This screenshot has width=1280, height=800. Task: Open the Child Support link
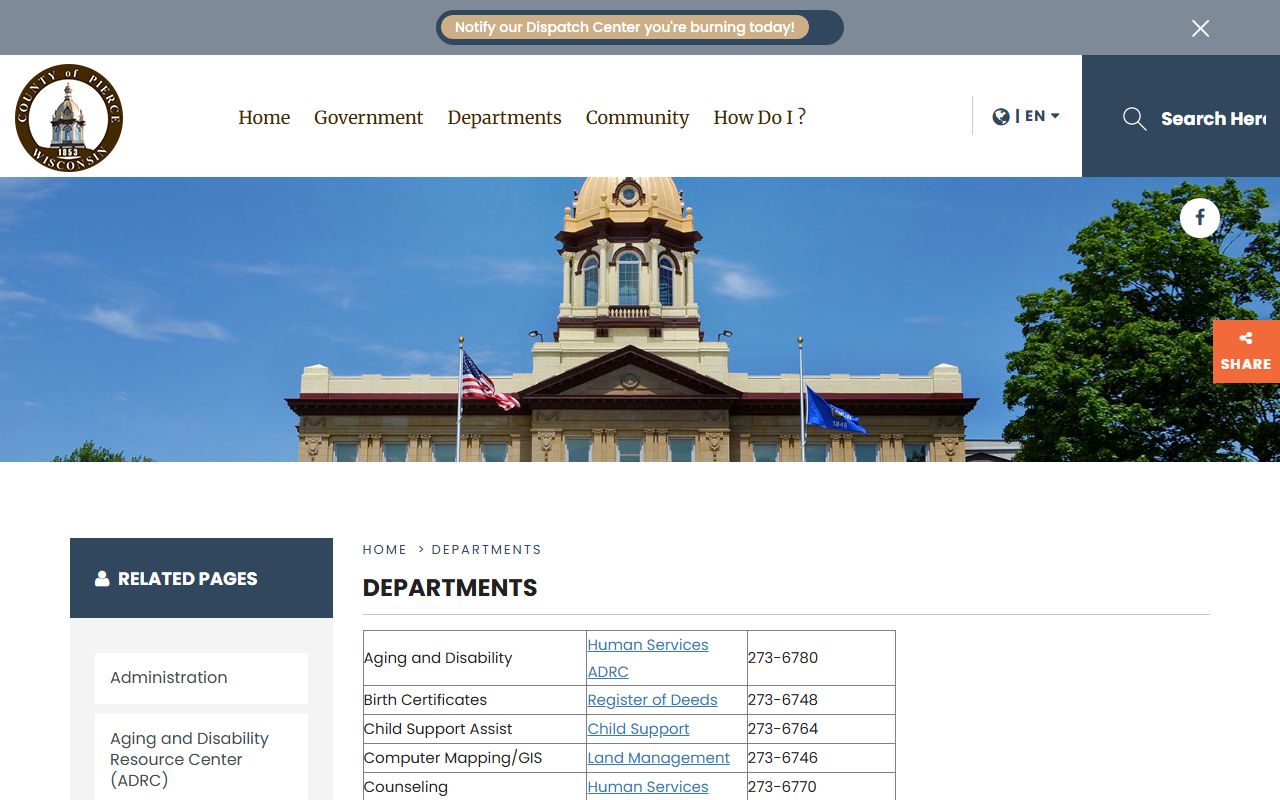pos(638,729)
